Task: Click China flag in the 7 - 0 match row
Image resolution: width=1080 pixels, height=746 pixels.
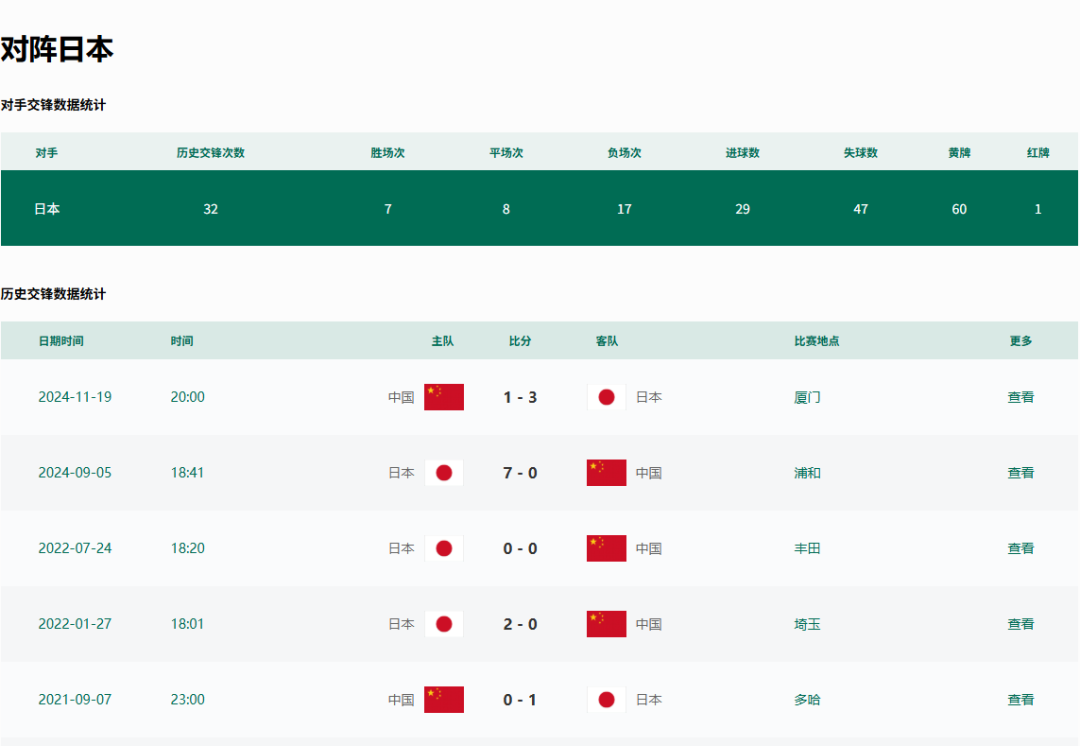Action: [606, 473]
